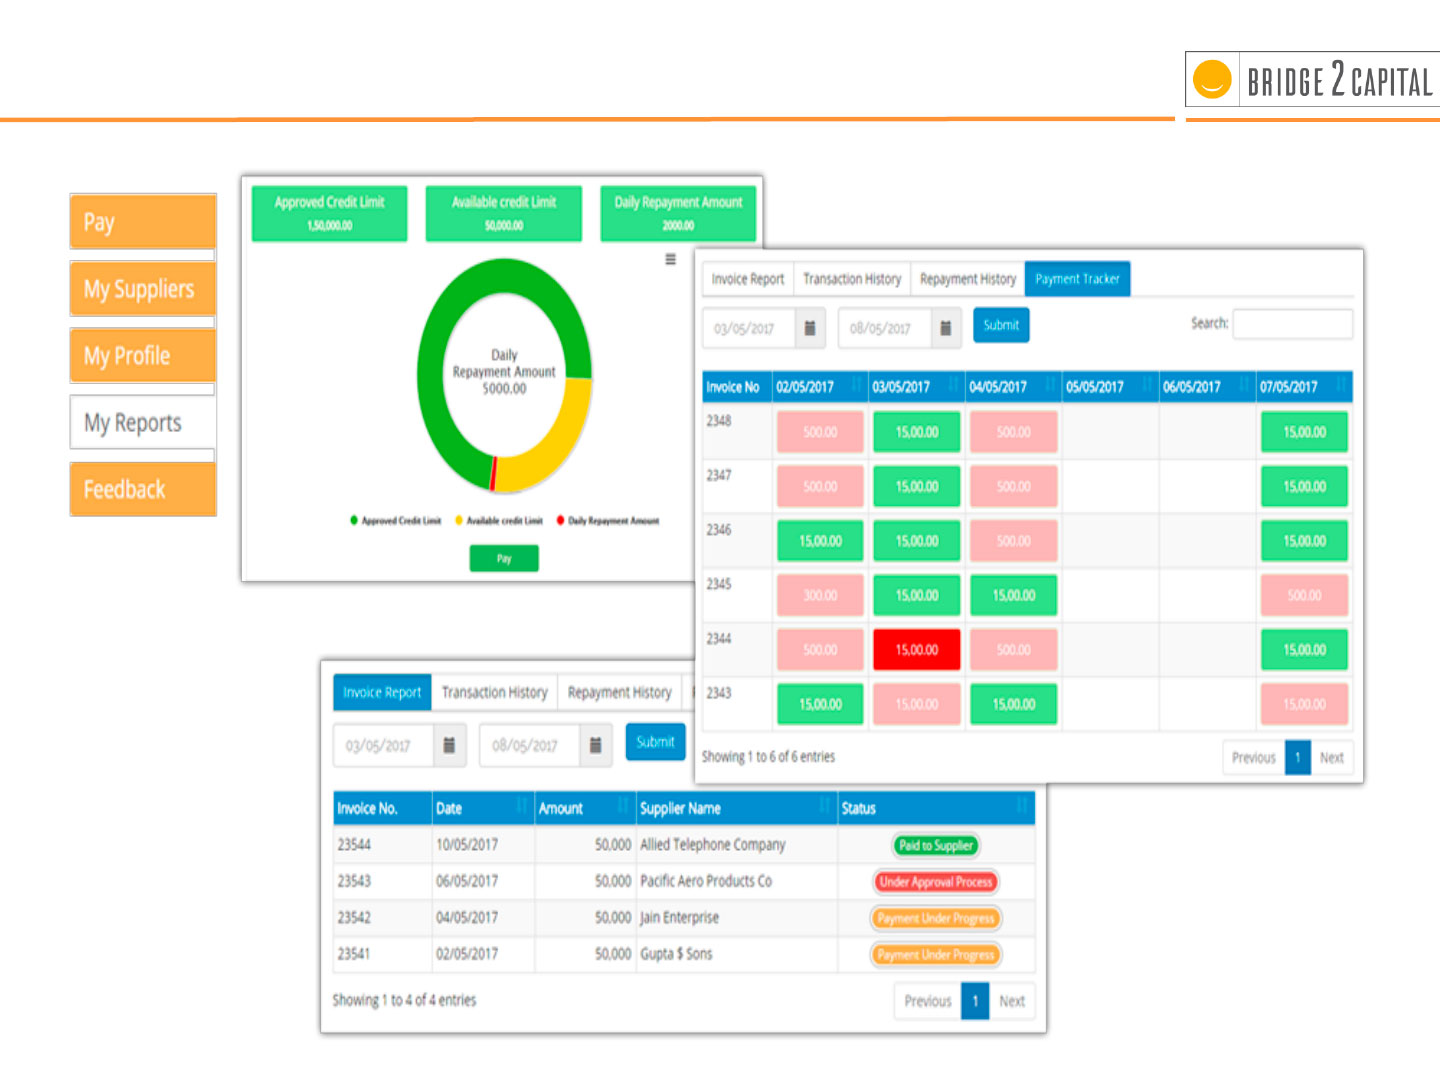Viewport: 1440px width, 1080px height.
Task: Click the red 15,00.00 cell for invoice 2344
Action: (x=916, y=650)
